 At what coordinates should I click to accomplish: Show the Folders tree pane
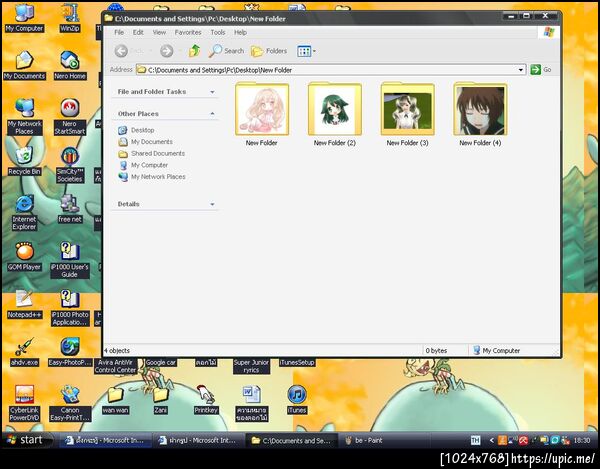[269, 51]
